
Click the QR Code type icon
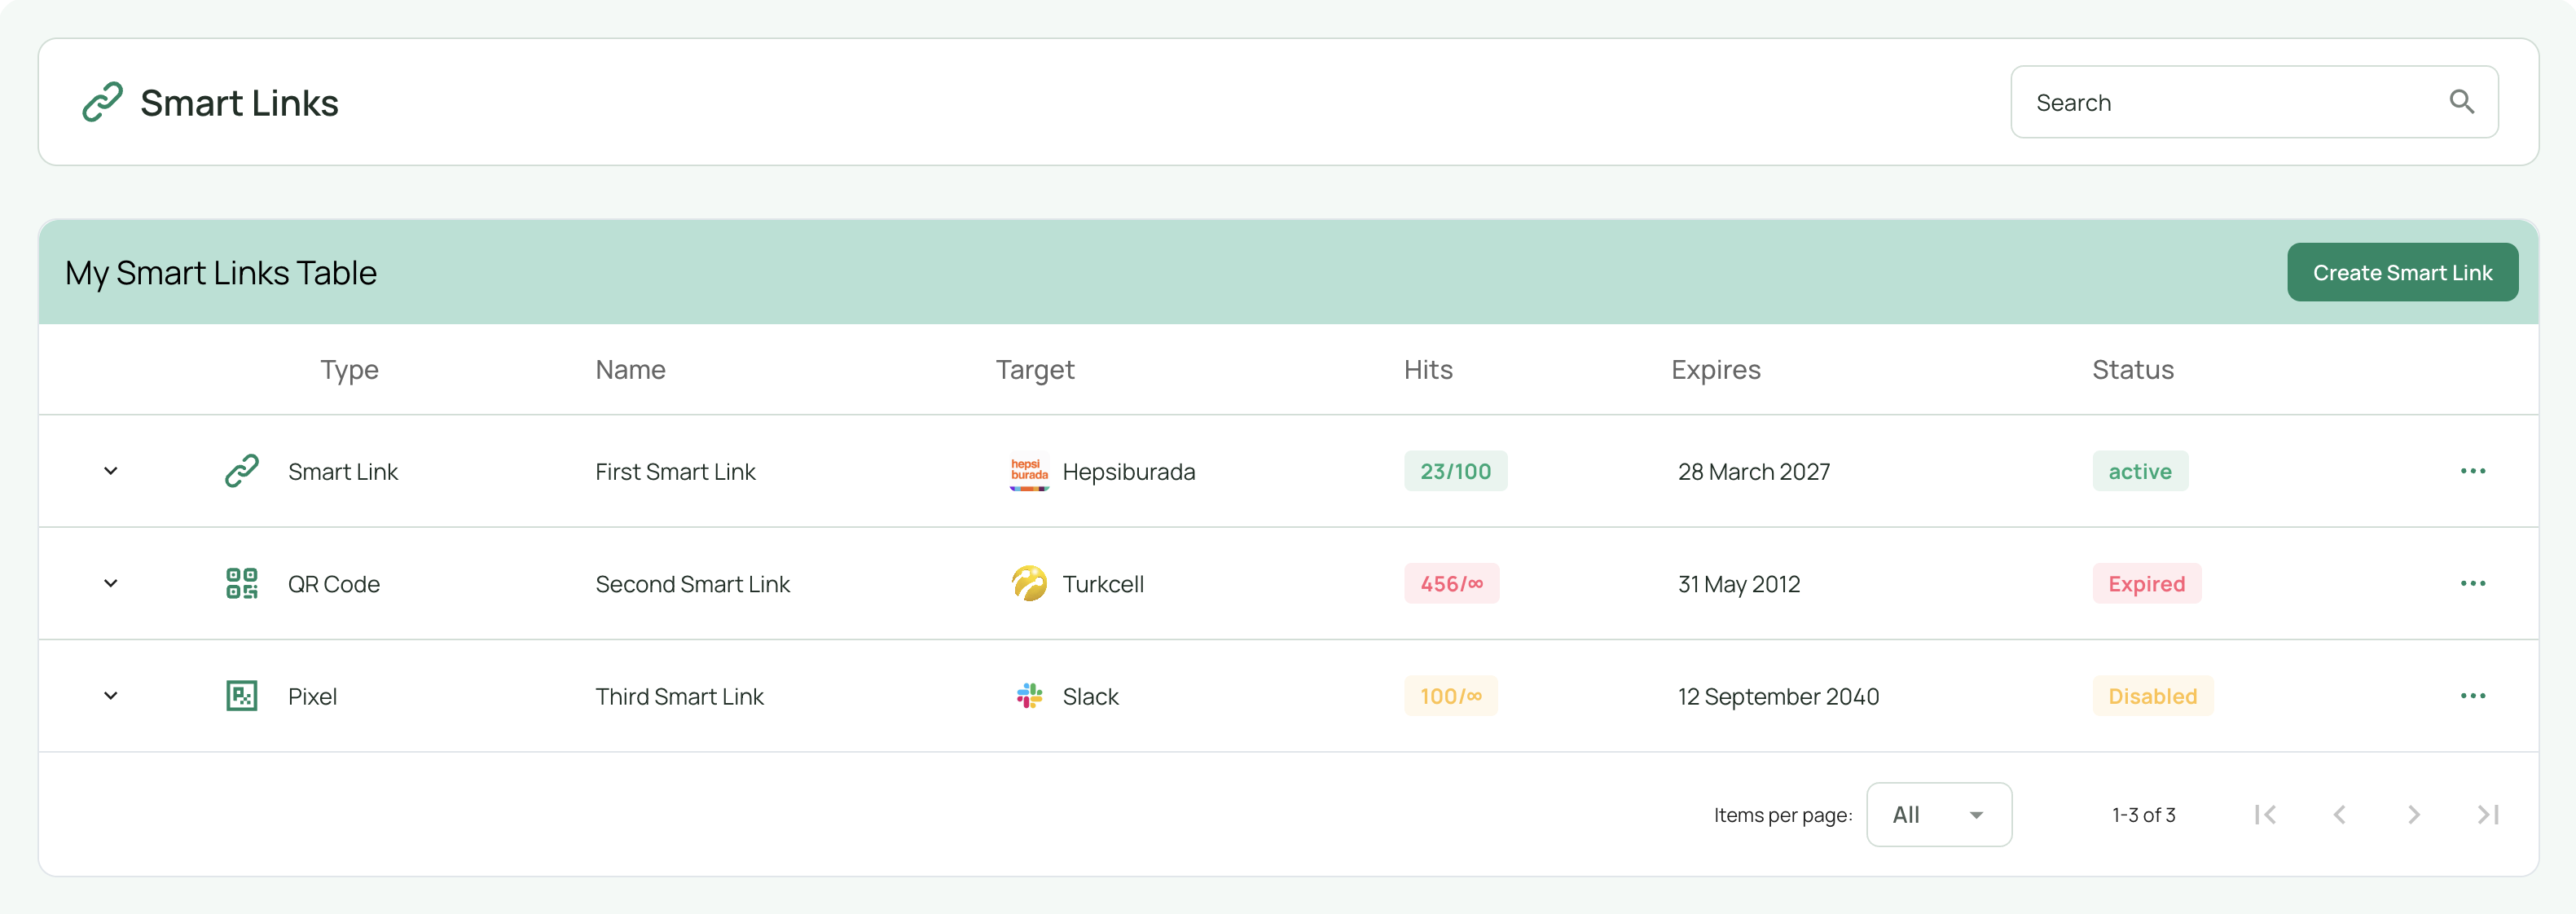pos(242,583)
